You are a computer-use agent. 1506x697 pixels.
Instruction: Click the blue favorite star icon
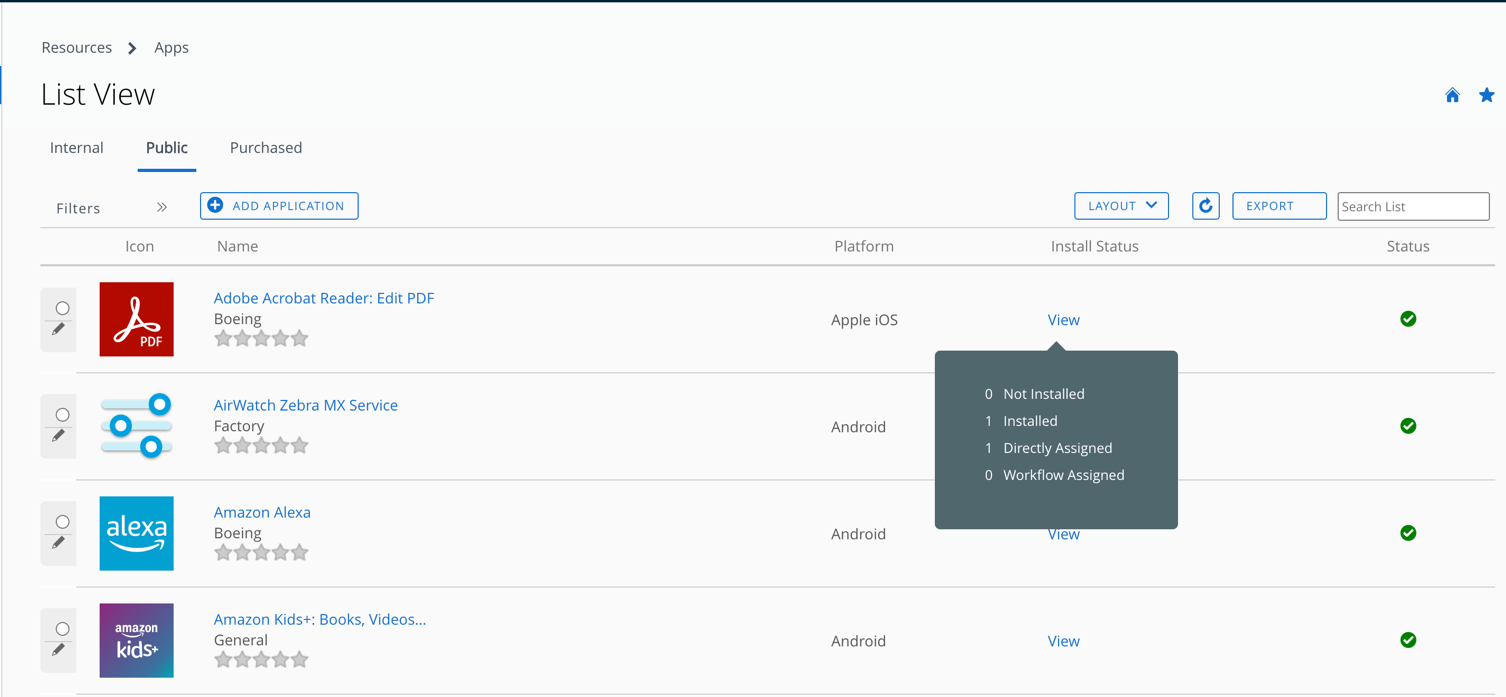tap(1486, 96)
